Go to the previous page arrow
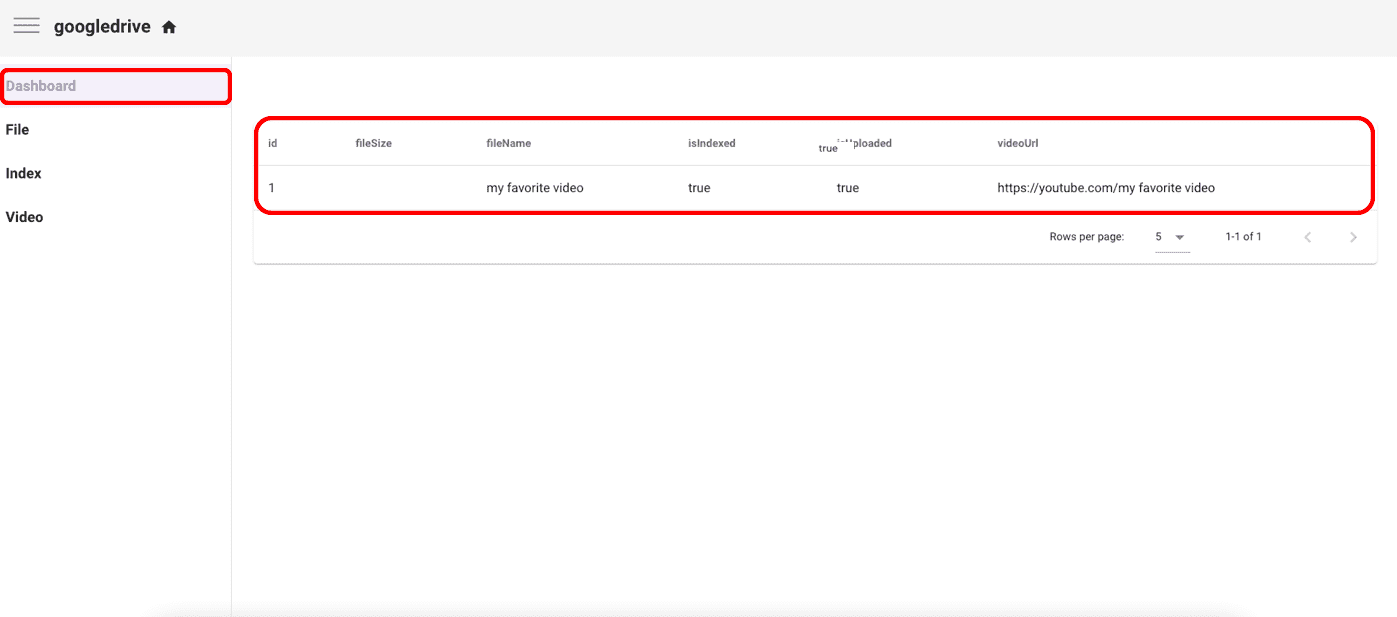 (1307, 237)
